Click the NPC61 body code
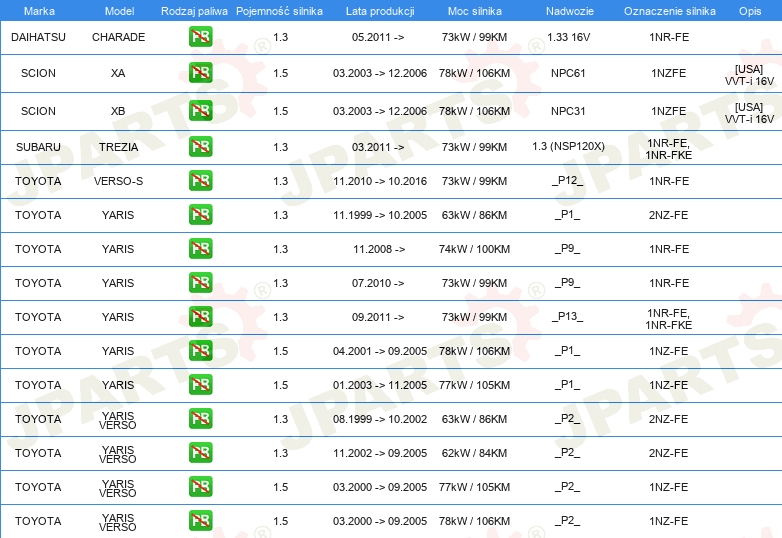The height and width of the screenshot is (538, 782). click(x=568, y=73)
